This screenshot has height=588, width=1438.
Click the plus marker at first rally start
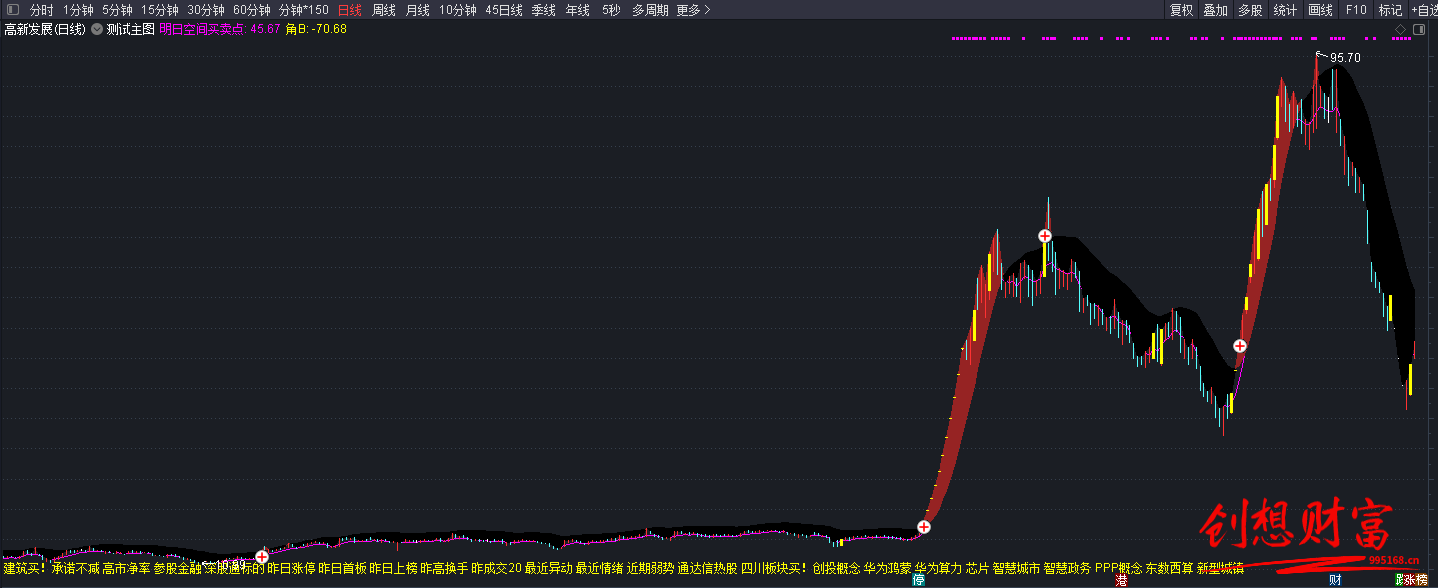924,527
